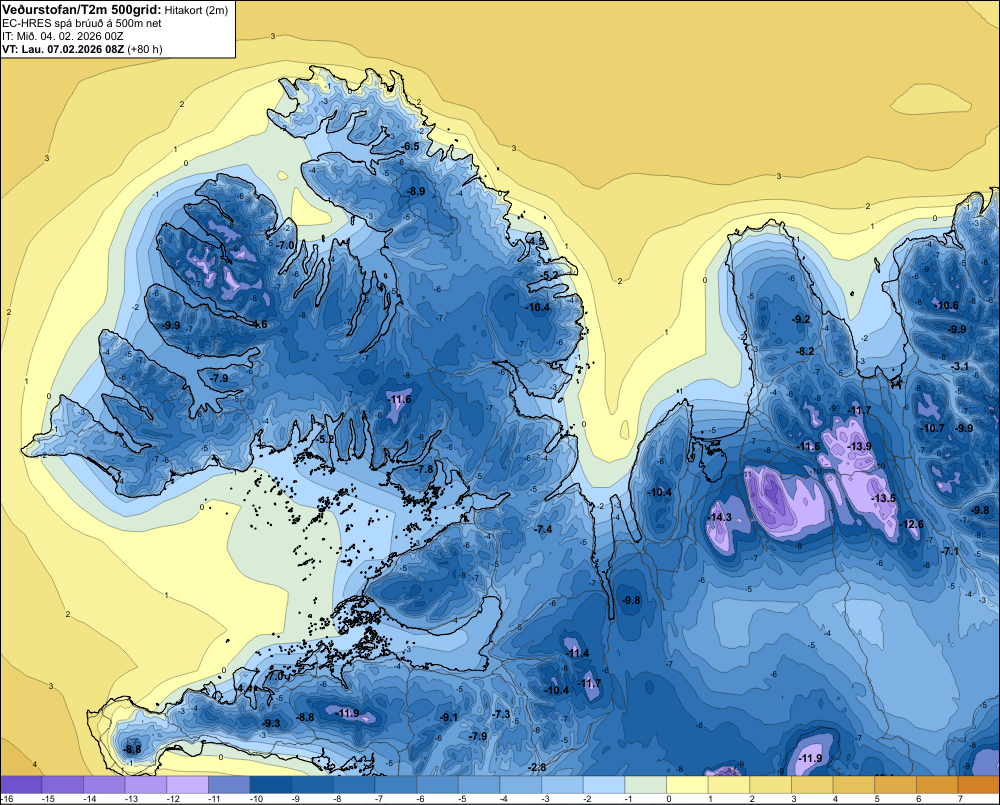
Task: Click the -2.8 temperature label
Action: pyautogui.click(x=538, y=767)
